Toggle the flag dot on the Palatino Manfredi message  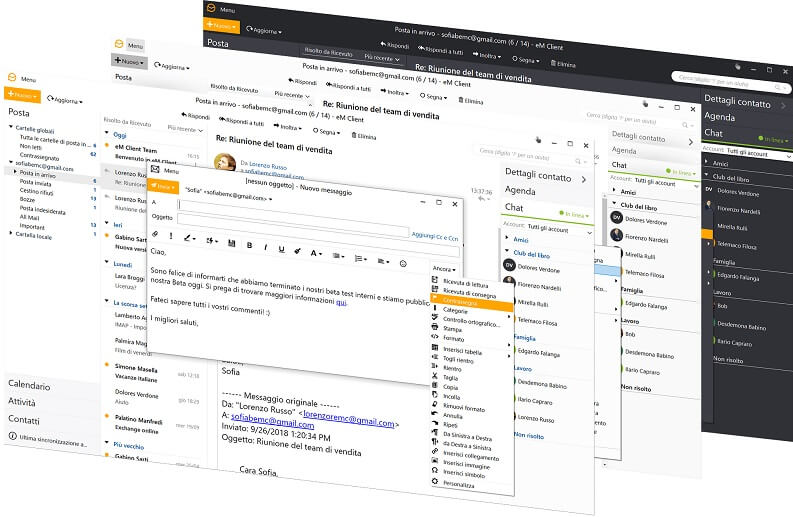[x=107, y=416]
